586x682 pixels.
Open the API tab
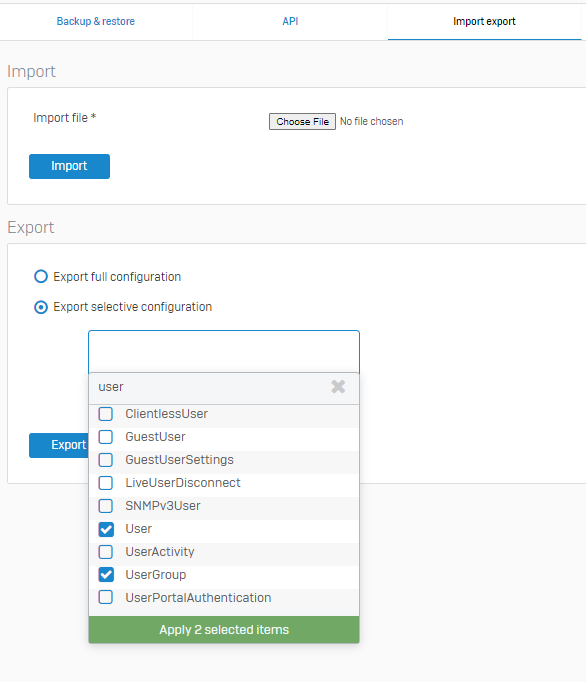coord(290,21)
